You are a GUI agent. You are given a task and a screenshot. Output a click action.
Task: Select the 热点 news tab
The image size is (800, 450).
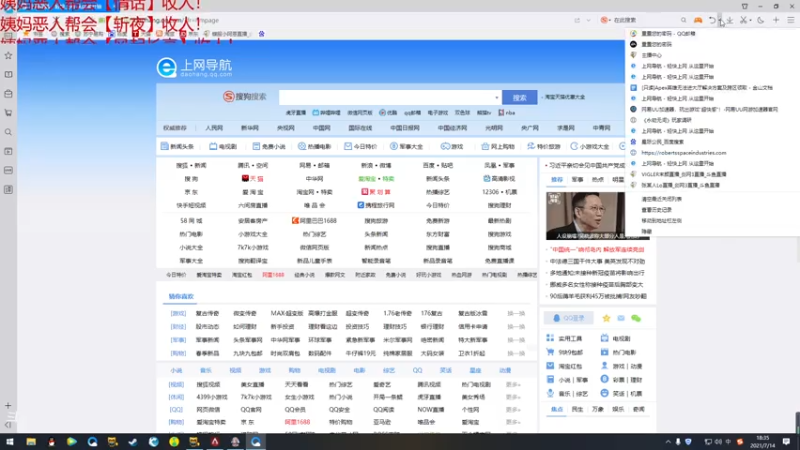coord(597,180)
